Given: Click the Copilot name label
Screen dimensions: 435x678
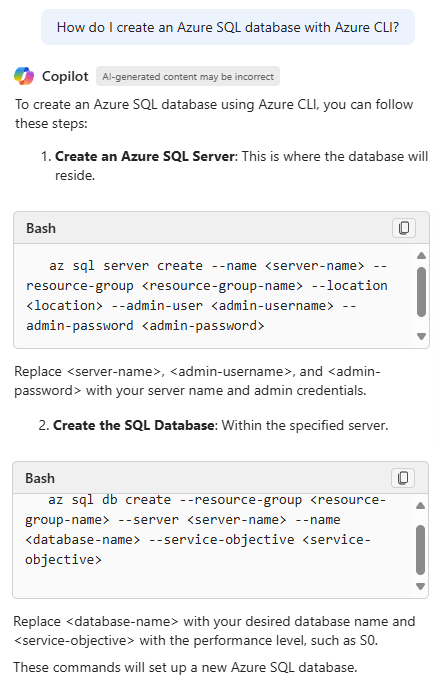Looking at the screenshot, I should click(65, 77).
